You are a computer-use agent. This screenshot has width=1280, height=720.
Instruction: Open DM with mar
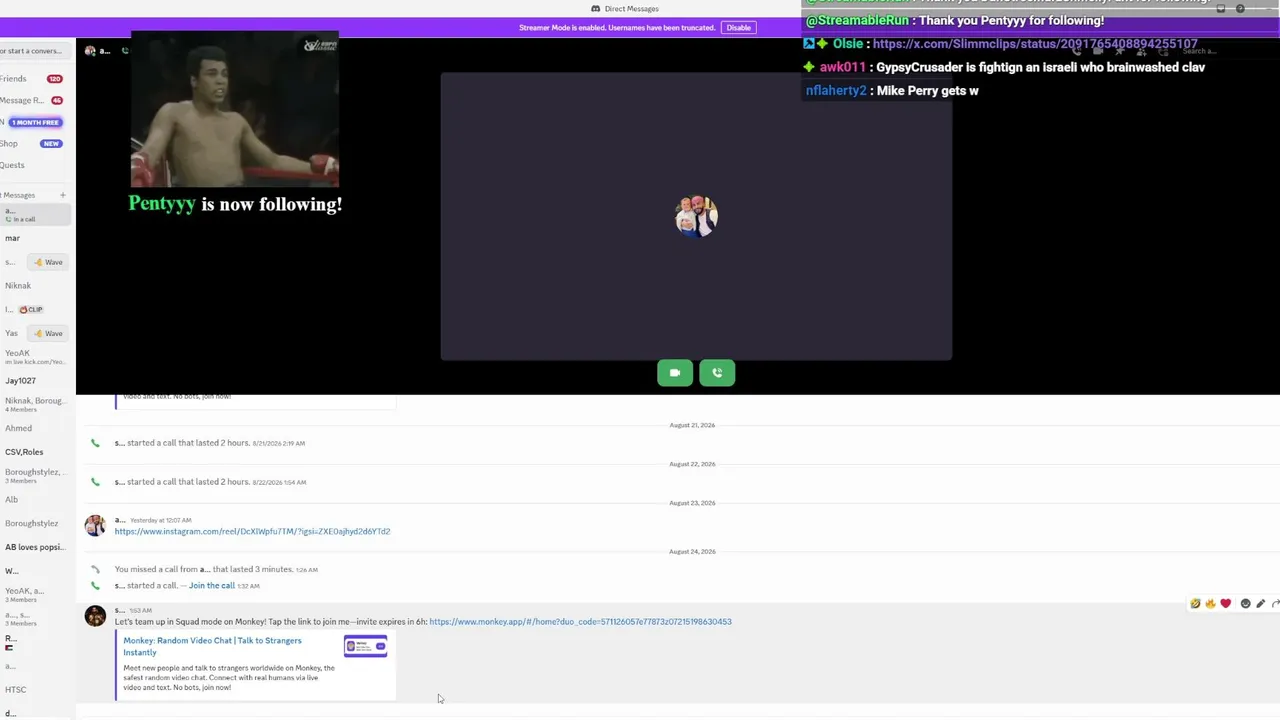tap(35, 238)
